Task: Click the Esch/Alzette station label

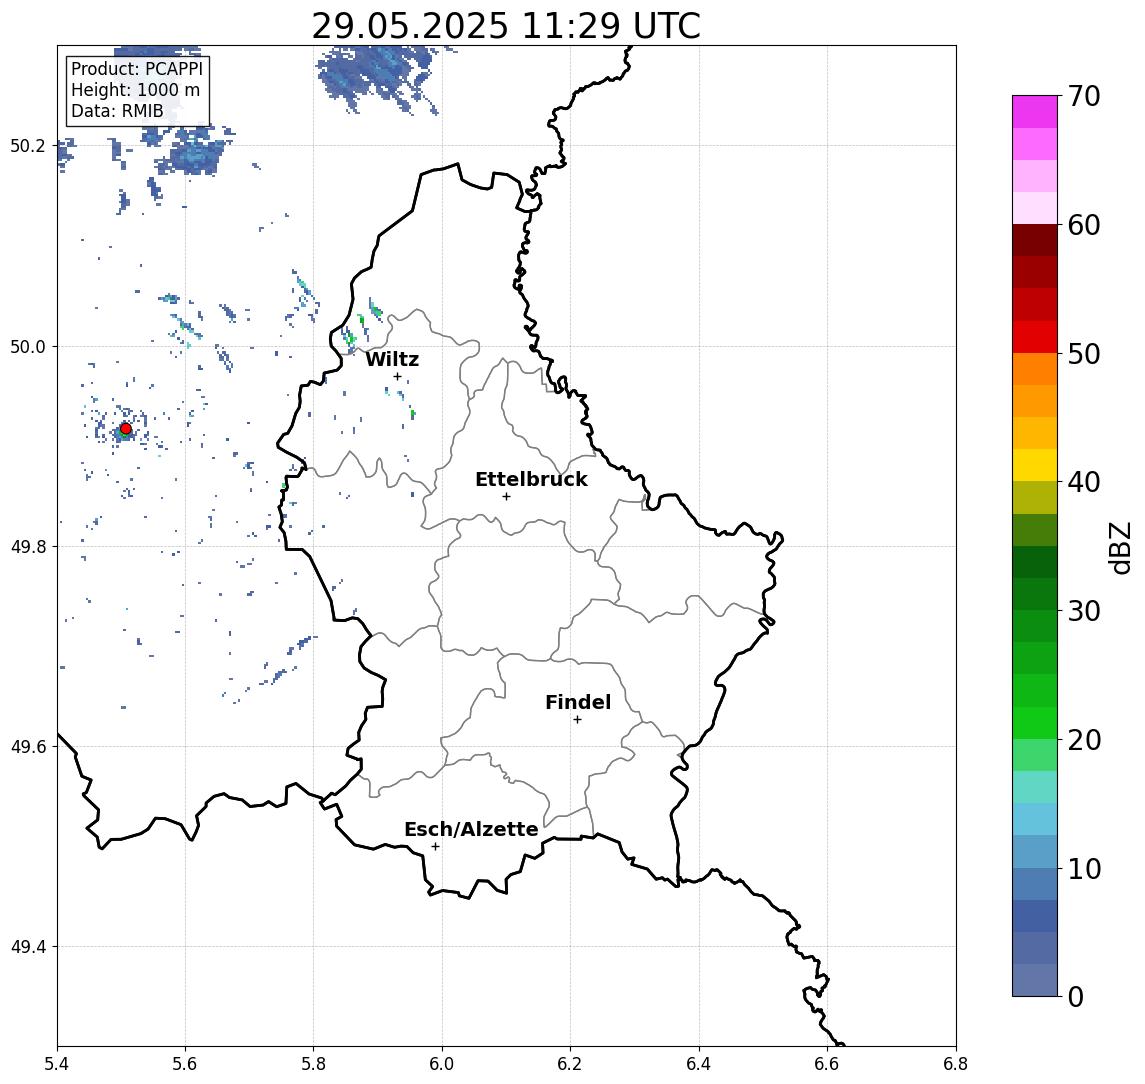Action: 471,829
